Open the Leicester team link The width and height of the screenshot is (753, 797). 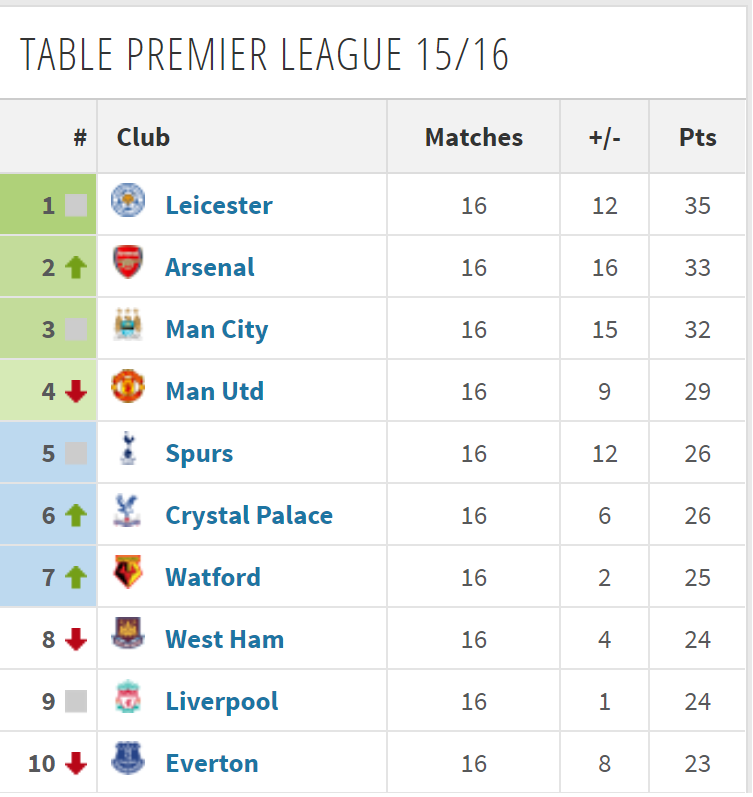click(x=219, y=205)
